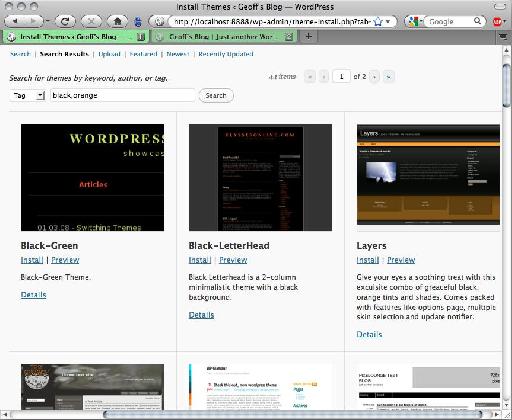Click the Black-Green theme title
The width and height of the screenshot is (512, 420).
(49, 246)
